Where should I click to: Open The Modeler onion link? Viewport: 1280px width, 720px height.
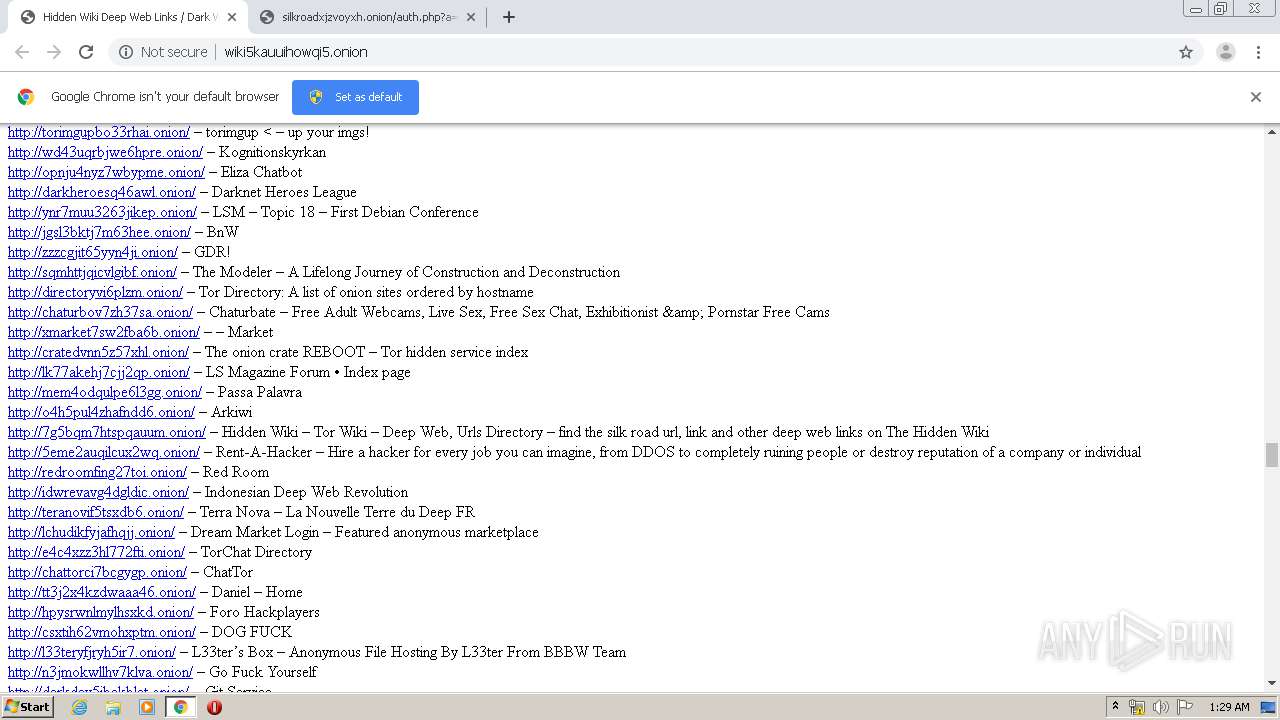point(92,272)
